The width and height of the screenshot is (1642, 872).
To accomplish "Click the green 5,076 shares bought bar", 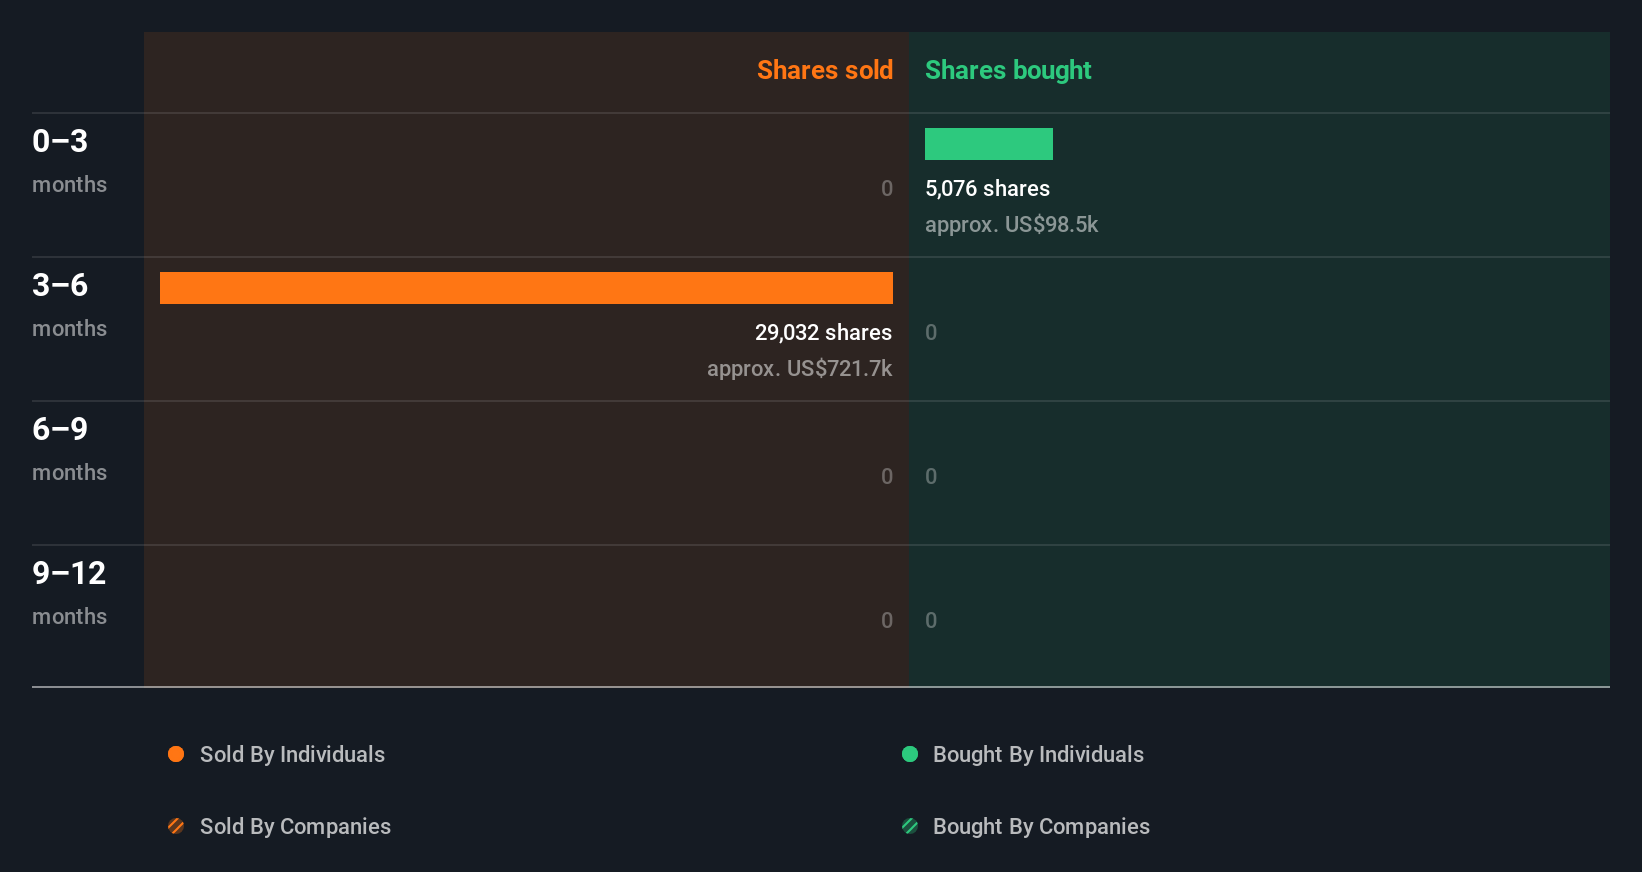I will (989, 144).
